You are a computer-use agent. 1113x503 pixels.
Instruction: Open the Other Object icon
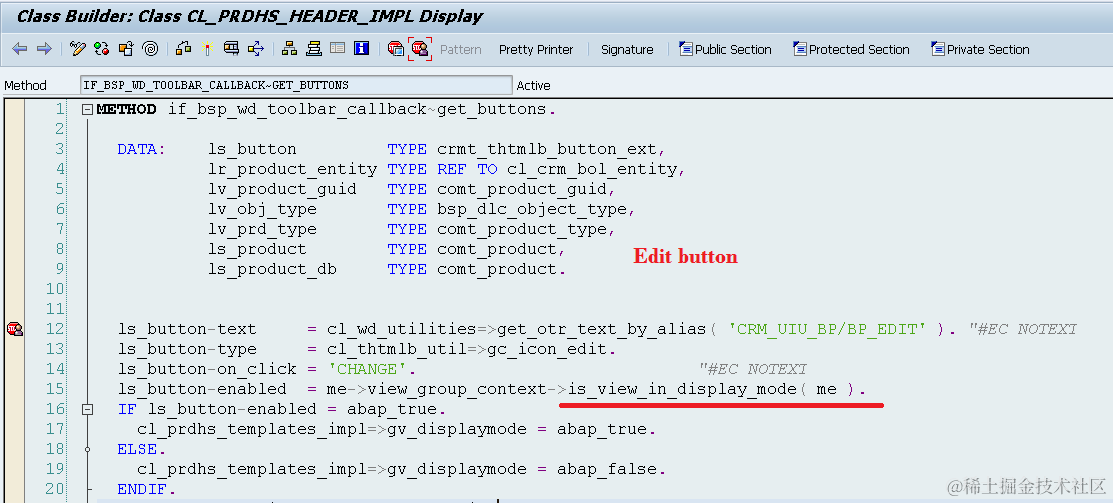pyautogui.click(x=126, y=49)
